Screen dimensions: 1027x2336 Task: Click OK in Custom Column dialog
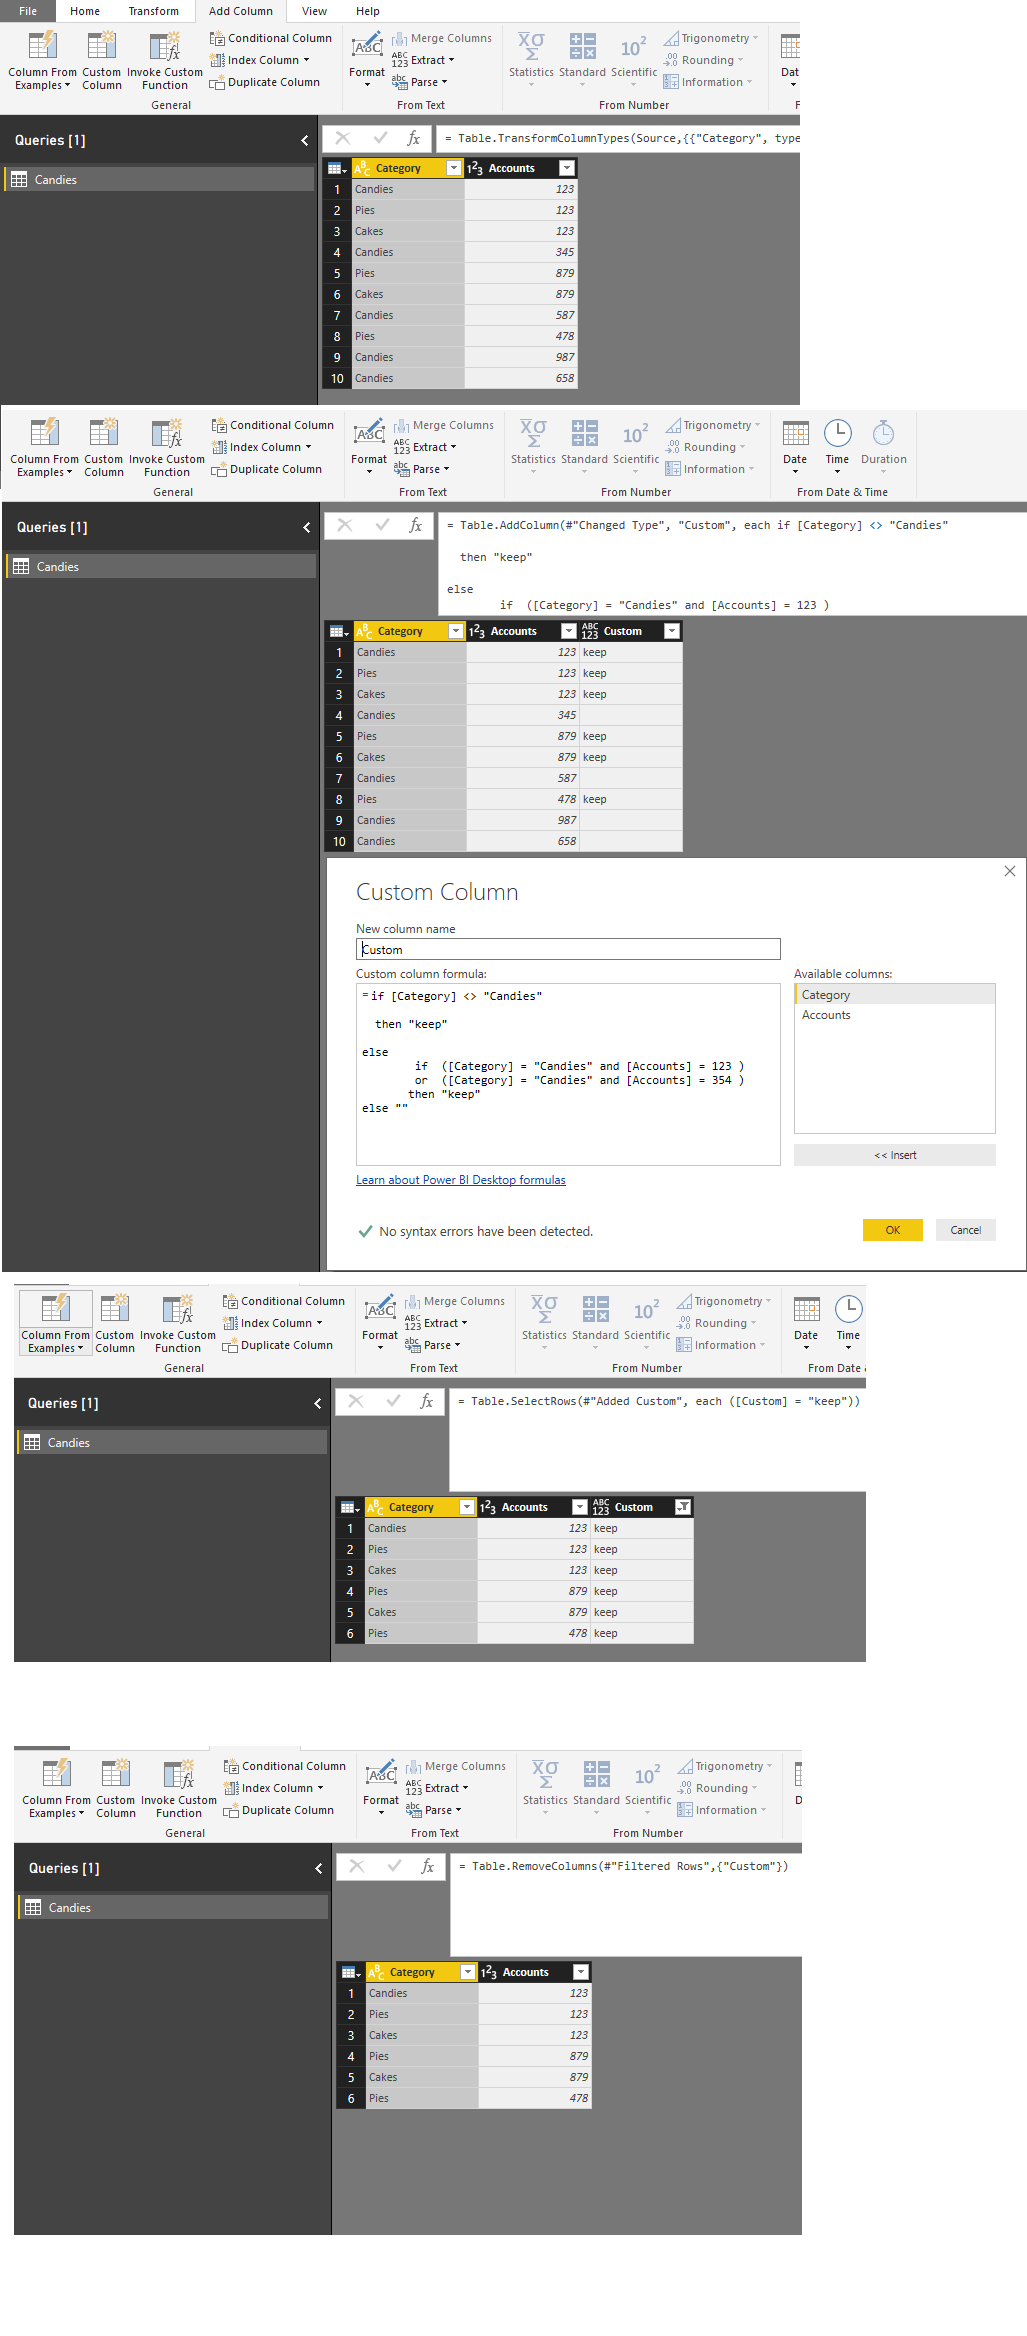click(892, 1230)
